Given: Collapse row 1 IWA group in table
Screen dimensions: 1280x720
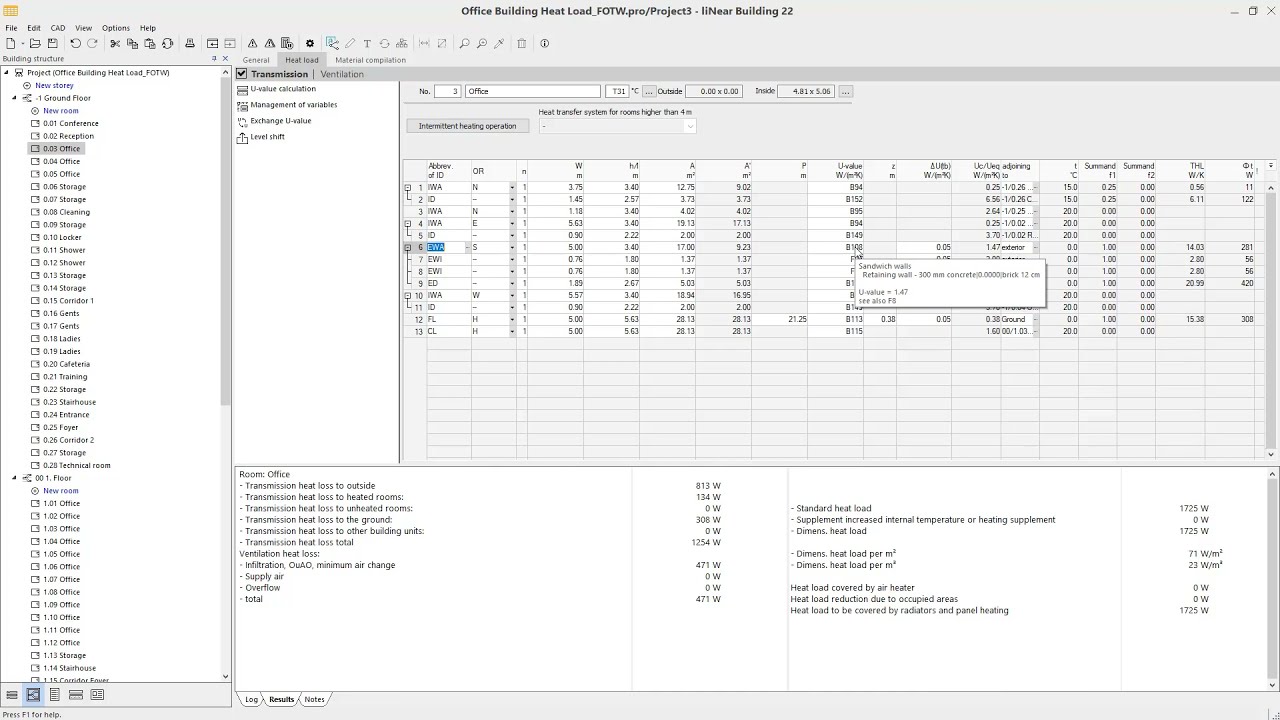Looking at the screenshot, I should pos(407,187).
